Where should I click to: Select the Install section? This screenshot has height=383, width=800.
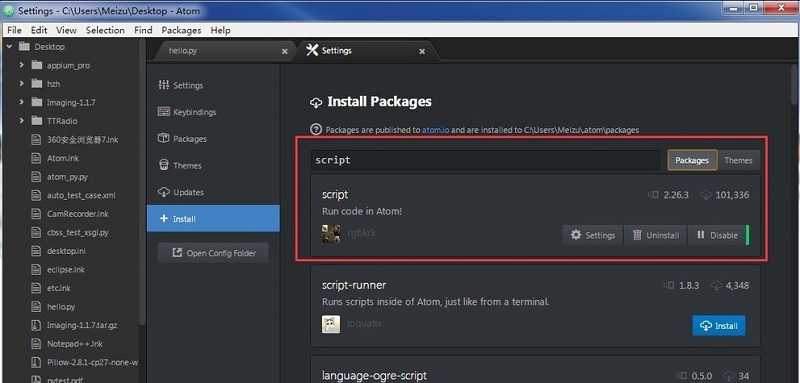pyautogui.click(x=213, y=219)
